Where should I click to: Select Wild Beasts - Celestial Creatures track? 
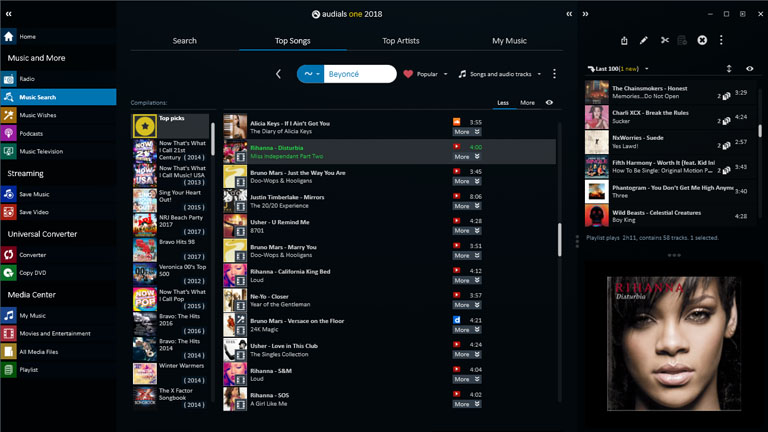tap(671, 216)
